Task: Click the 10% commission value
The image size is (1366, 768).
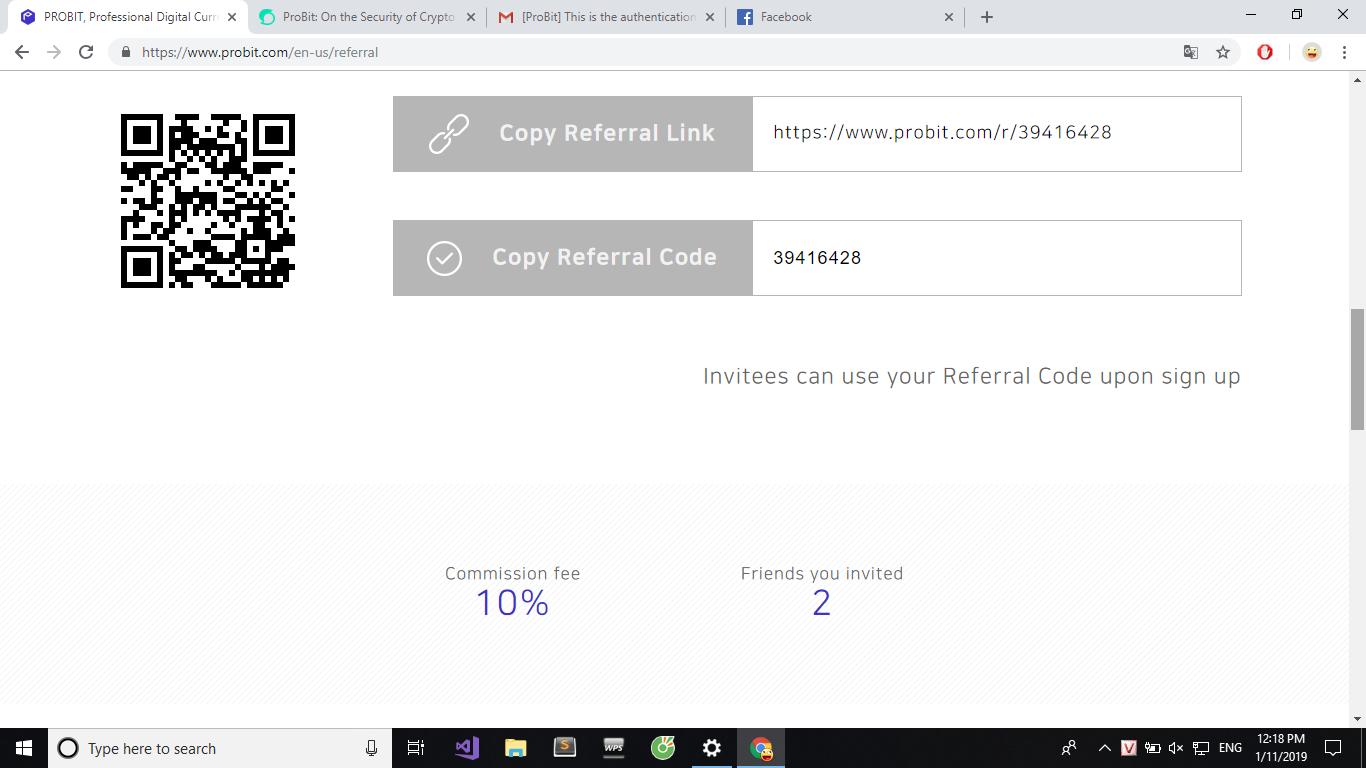Action: click(x=512, y=603)
